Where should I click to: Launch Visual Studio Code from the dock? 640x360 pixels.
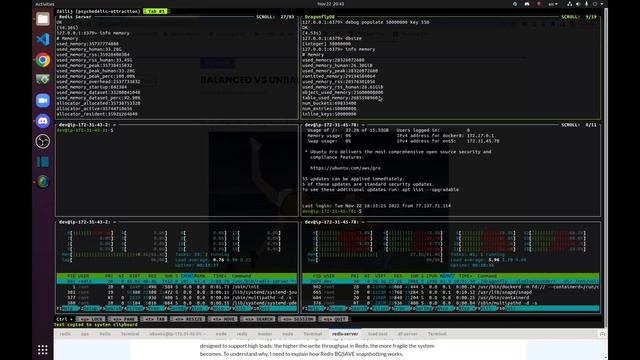(42, 39)
